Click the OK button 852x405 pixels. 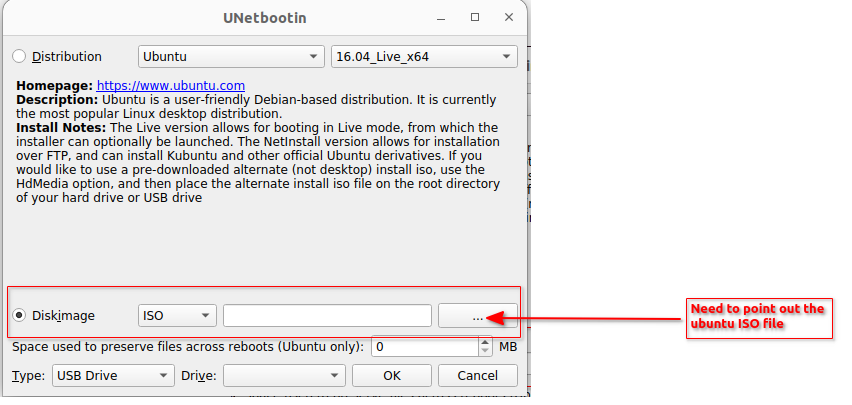(392, 376)
